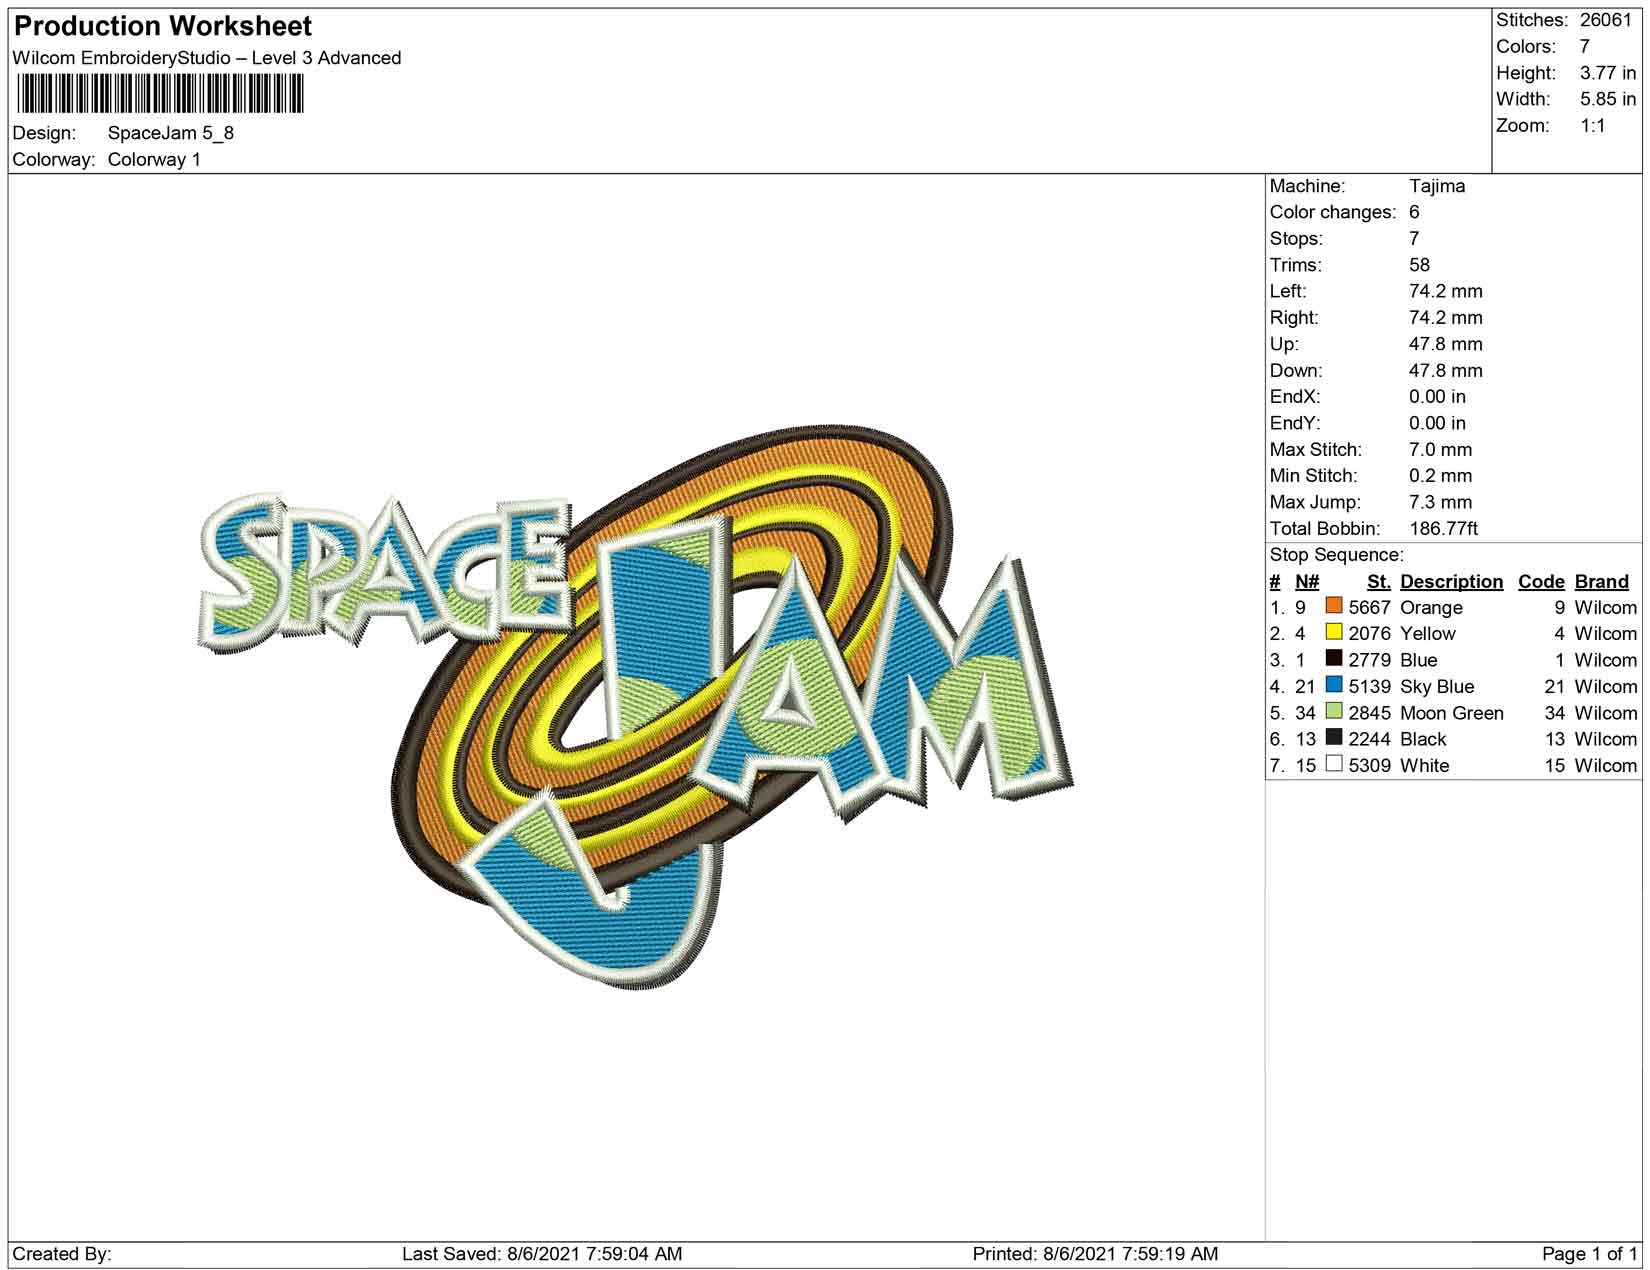
Task: Select the "Last Saved: 8/6/2021 7:59:04 AM" footer text
Action: 542,1254
